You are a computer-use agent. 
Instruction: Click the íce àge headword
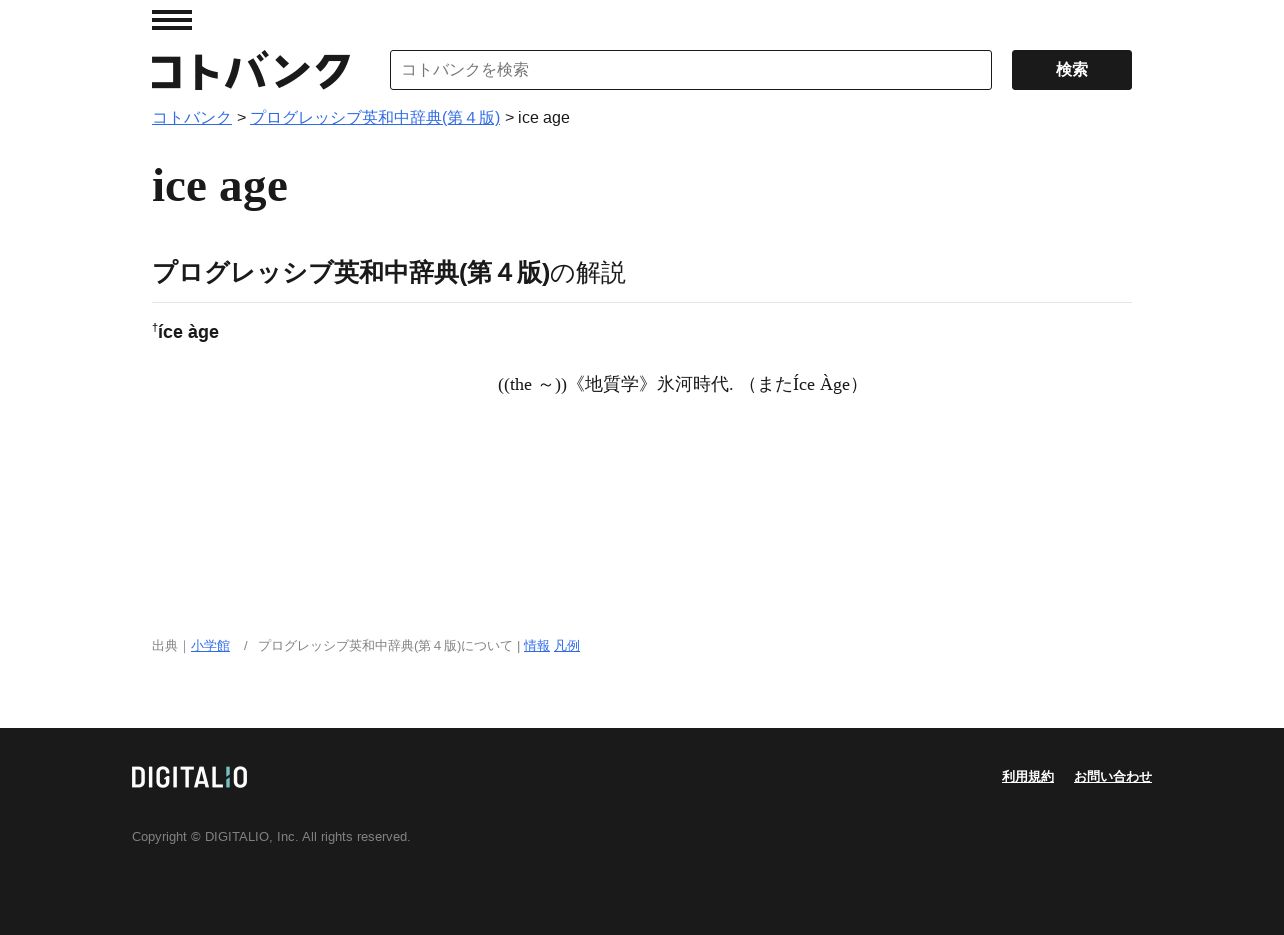tap(186, 331)
